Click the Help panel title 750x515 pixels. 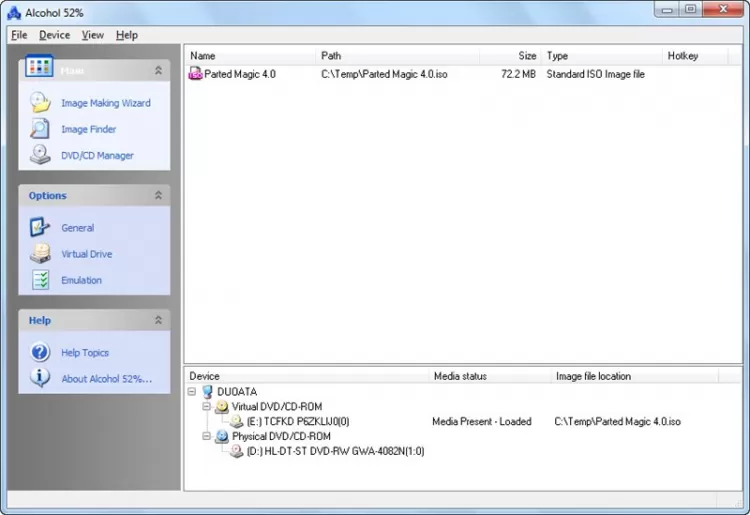click(x=40, y=320)
